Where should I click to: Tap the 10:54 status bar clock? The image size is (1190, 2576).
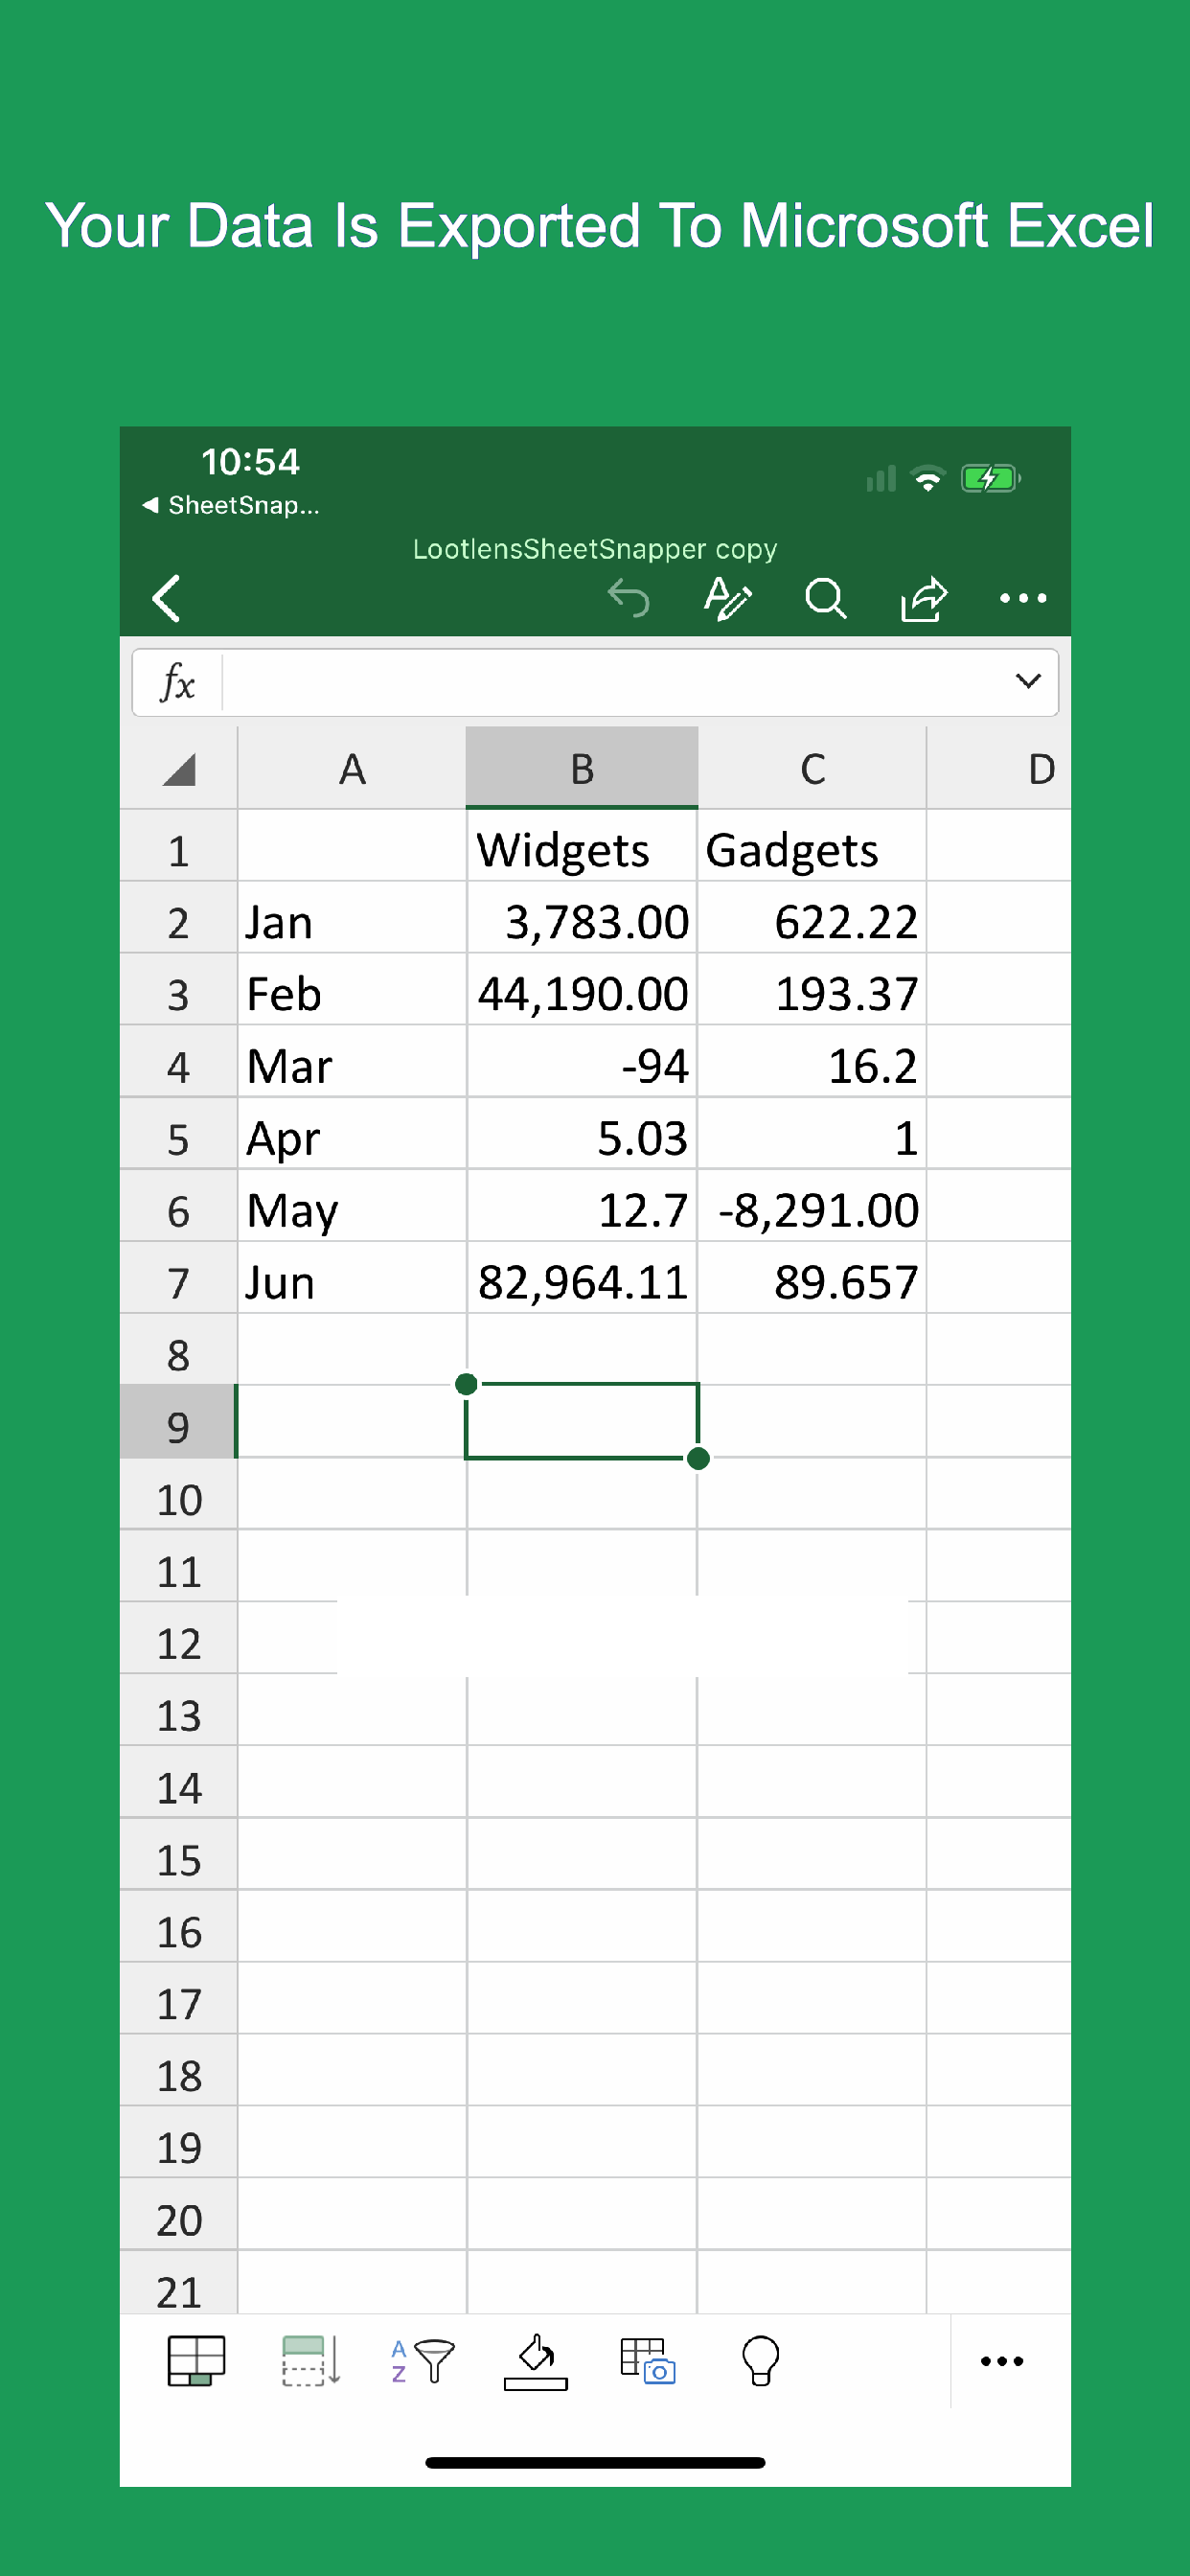(250, 462)
